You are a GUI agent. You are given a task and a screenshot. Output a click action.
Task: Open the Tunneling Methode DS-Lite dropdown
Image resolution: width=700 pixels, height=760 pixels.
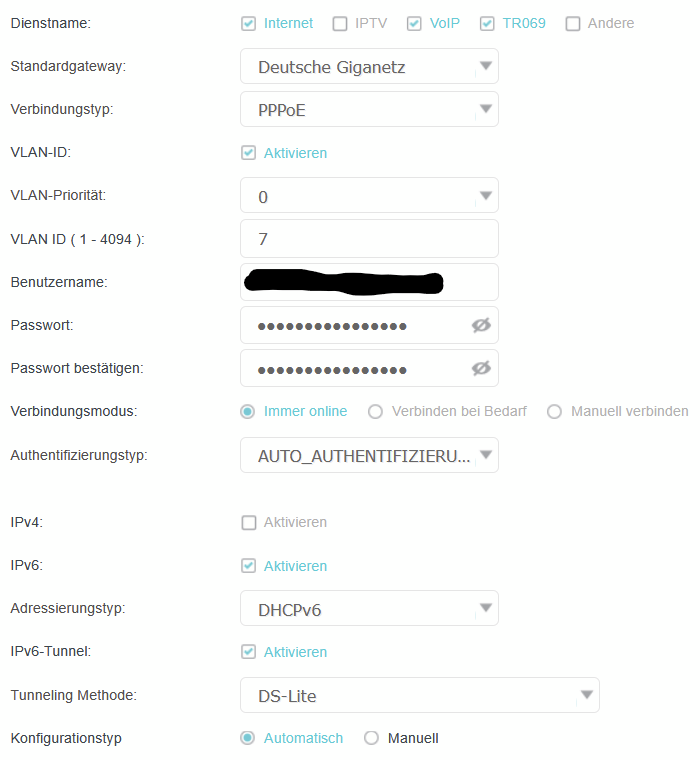click(420, 695)
